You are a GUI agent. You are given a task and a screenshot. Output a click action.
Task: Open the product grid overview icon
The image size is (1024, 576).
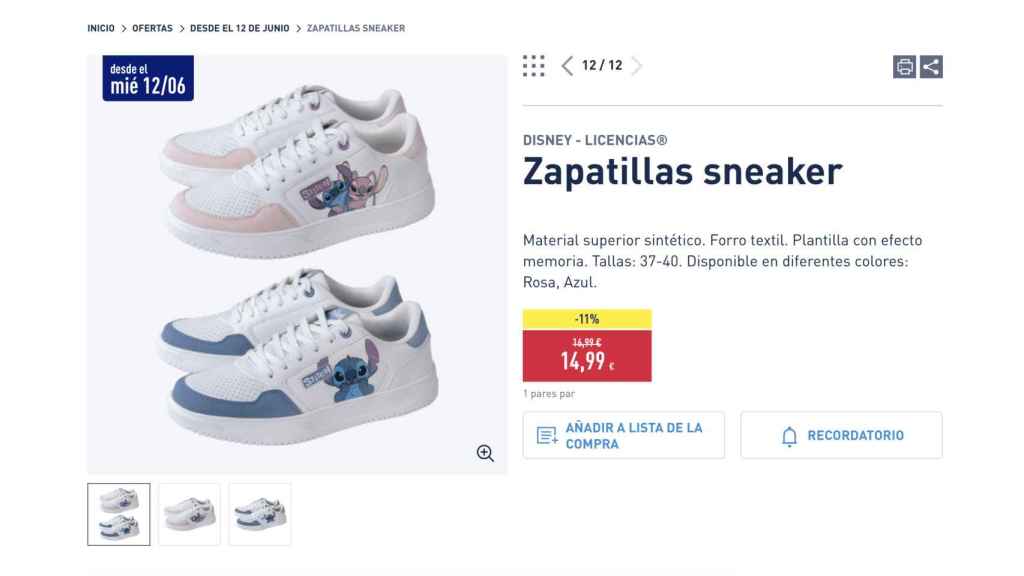click(x=534, y=65)
